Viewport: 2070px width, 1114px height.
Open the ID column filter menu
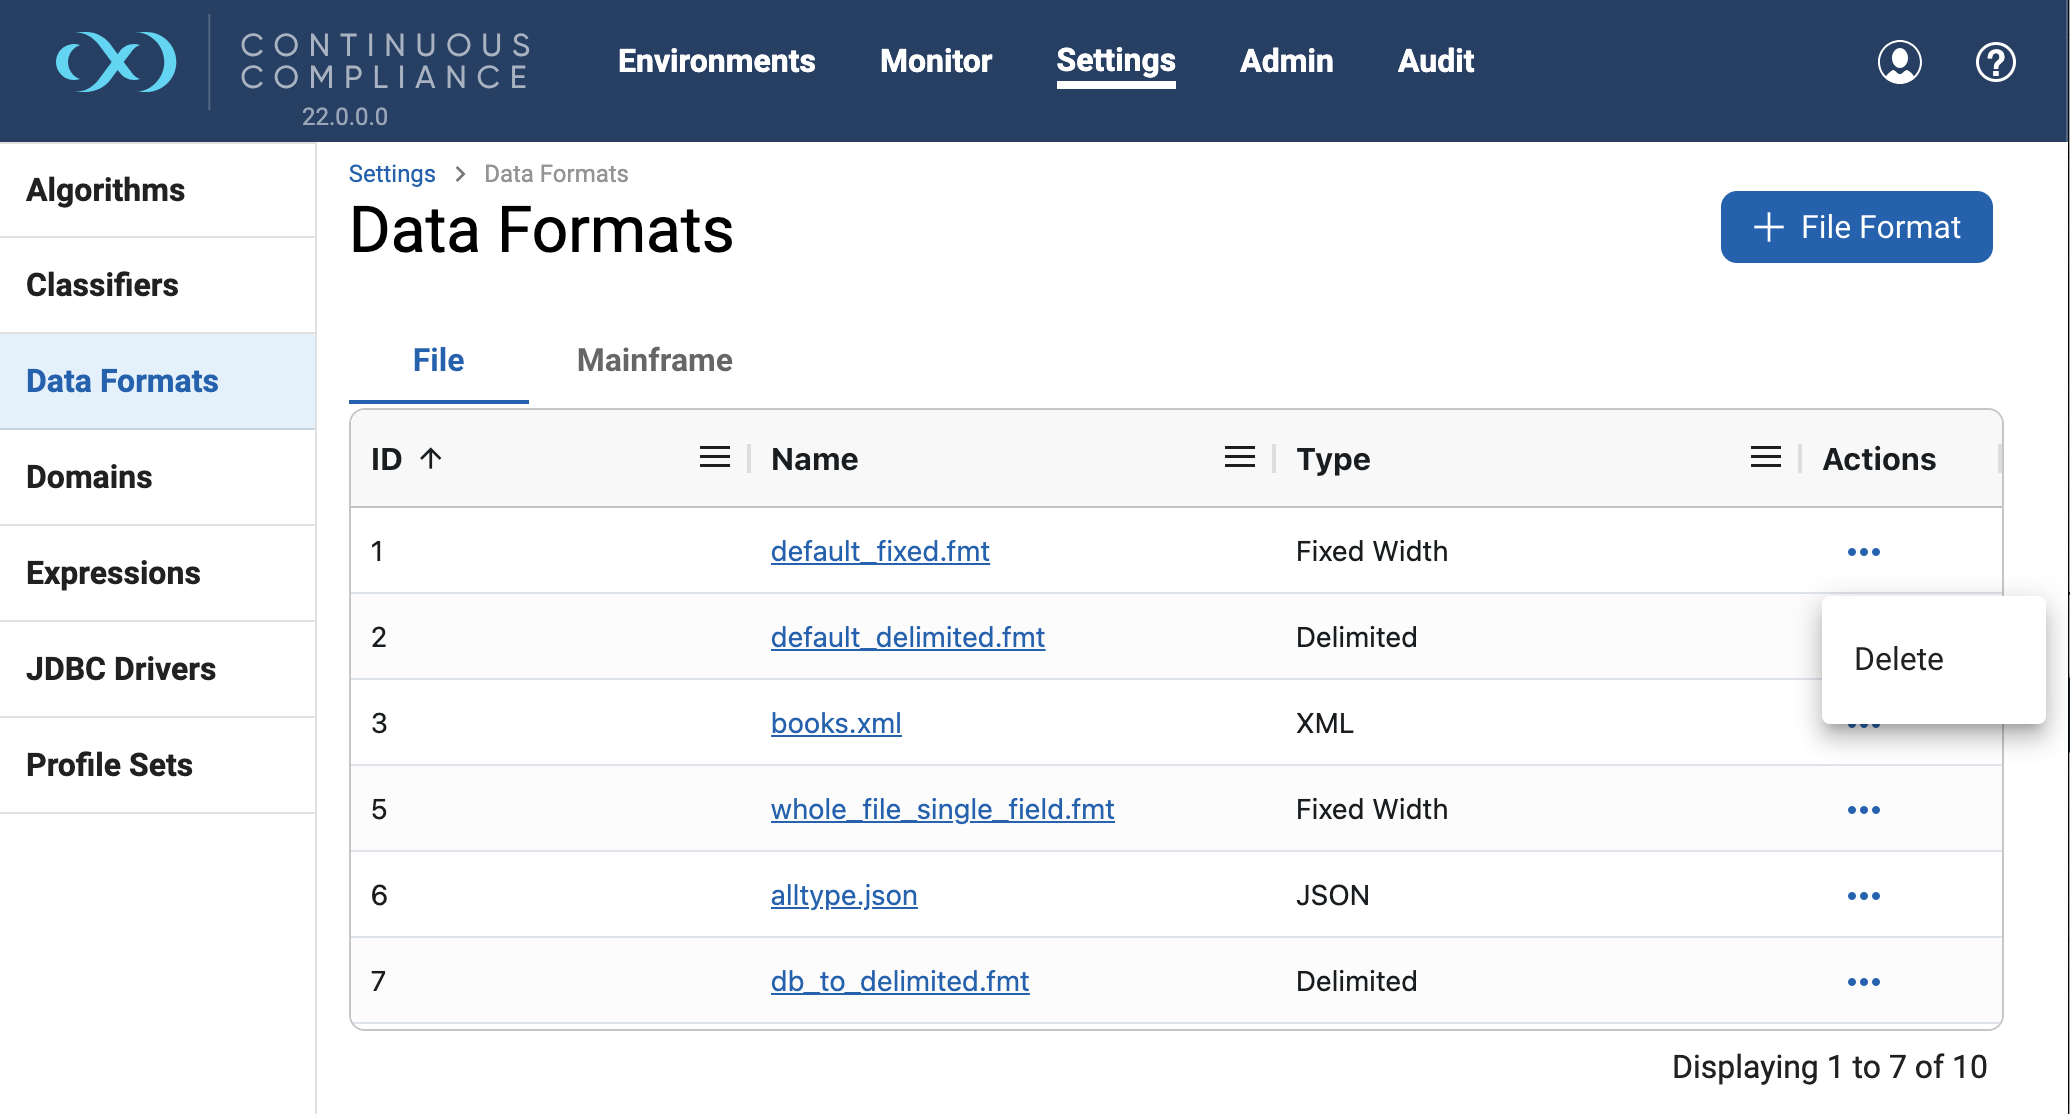714,458
